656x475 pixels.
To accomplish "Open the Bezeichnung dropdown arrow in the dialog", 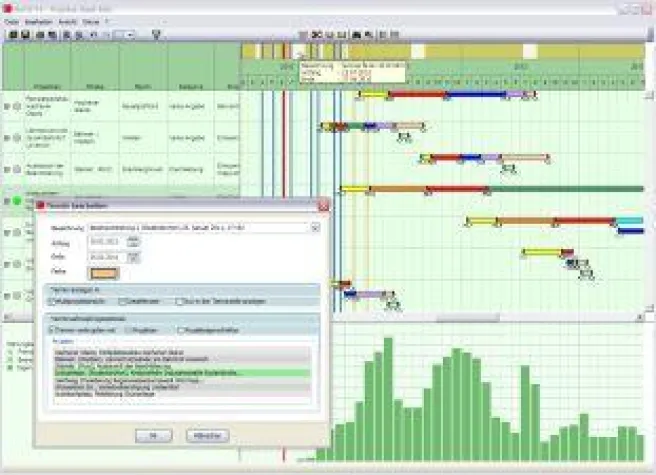I will point(315,227).
